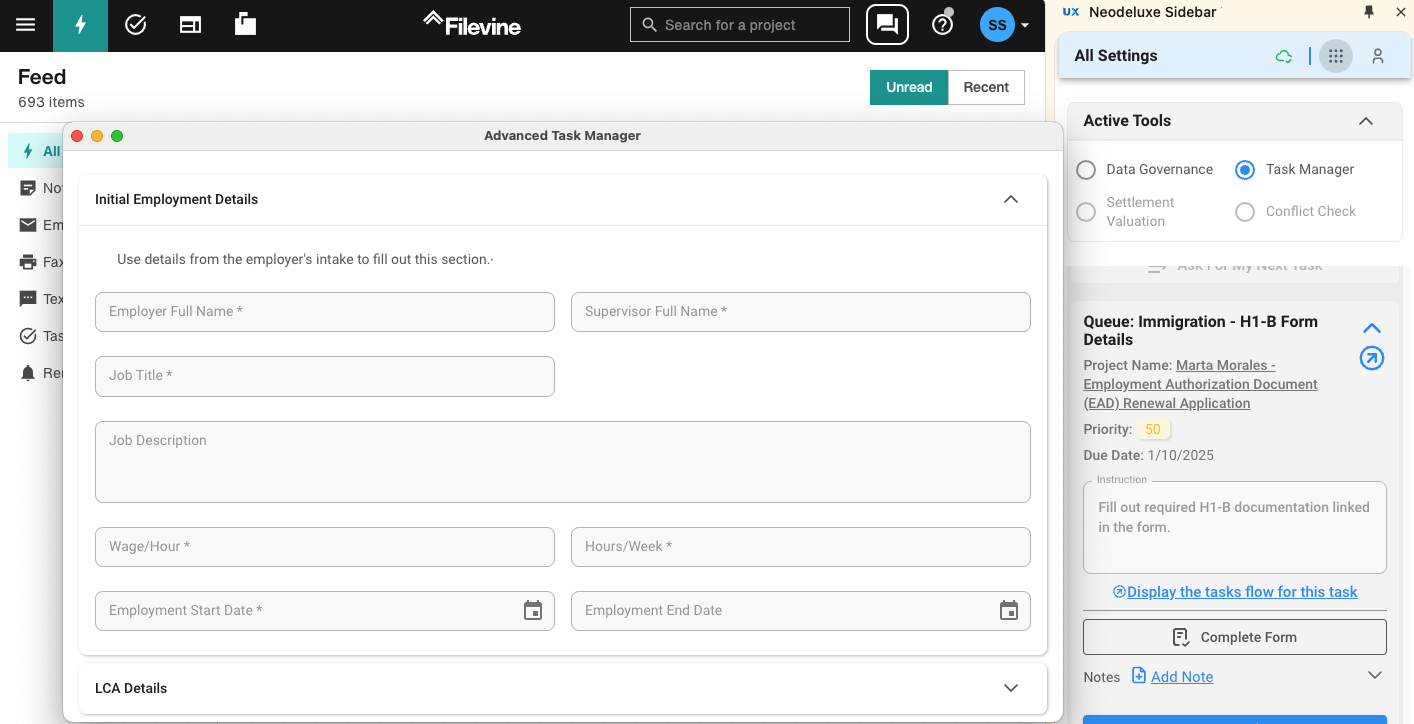Open the apps grid icon in sidebar
Viewport: 1414px width, 724px height.
click(x=1336, y=56)
